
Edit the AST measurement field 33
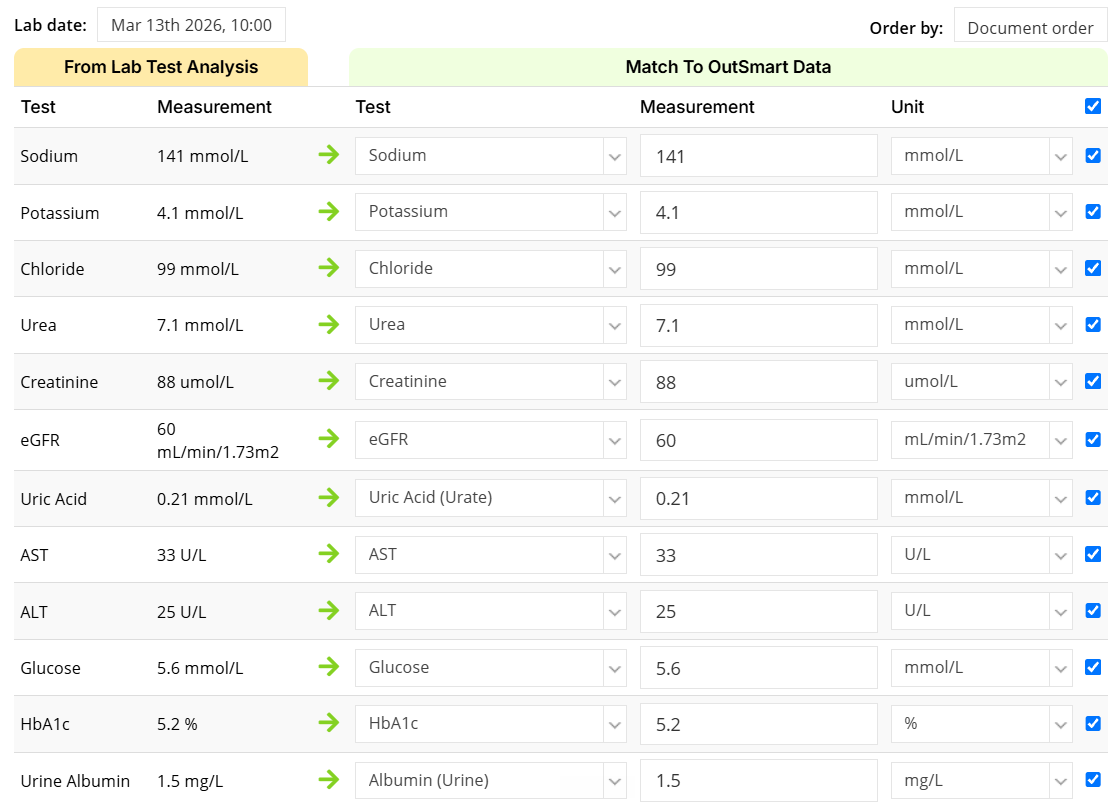coord(759,554)
